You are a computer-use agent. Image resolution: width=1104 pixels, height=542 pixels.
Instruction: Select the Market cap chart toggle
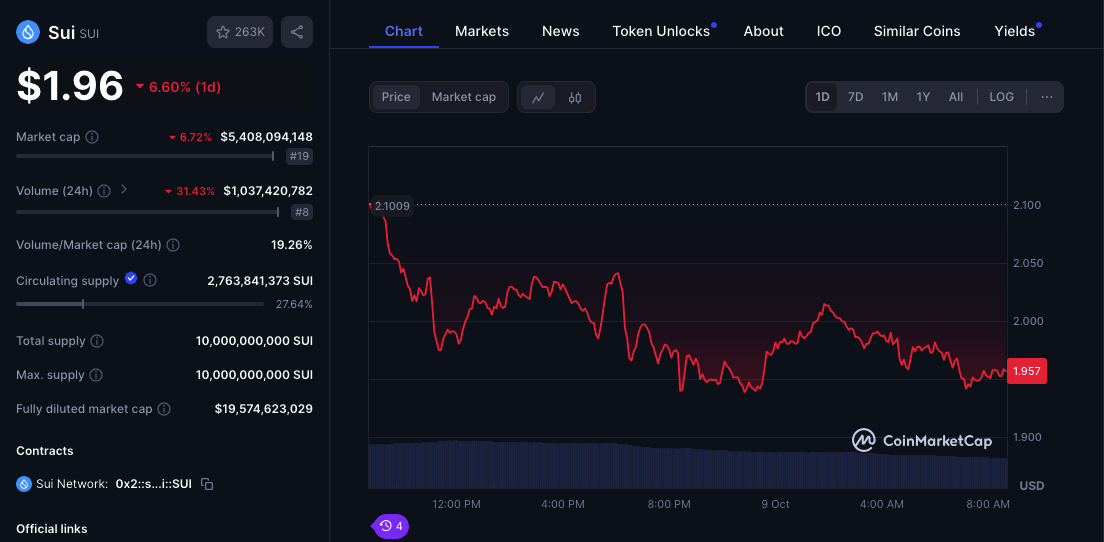click(464, 97)
